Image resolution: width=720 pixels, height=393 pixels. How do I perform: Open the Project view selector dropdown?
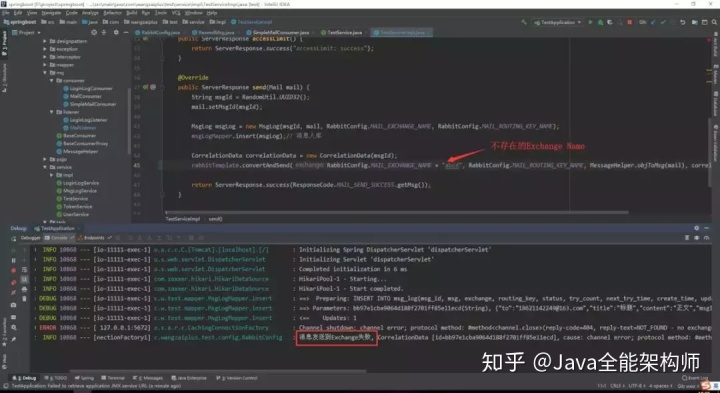click(27, 33)
